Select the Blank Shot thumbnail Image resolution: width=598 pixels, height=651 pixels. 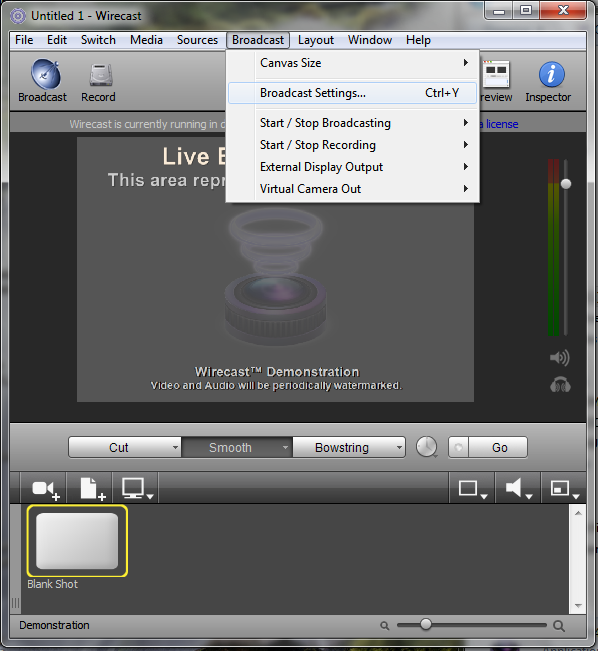pos(77,541)
